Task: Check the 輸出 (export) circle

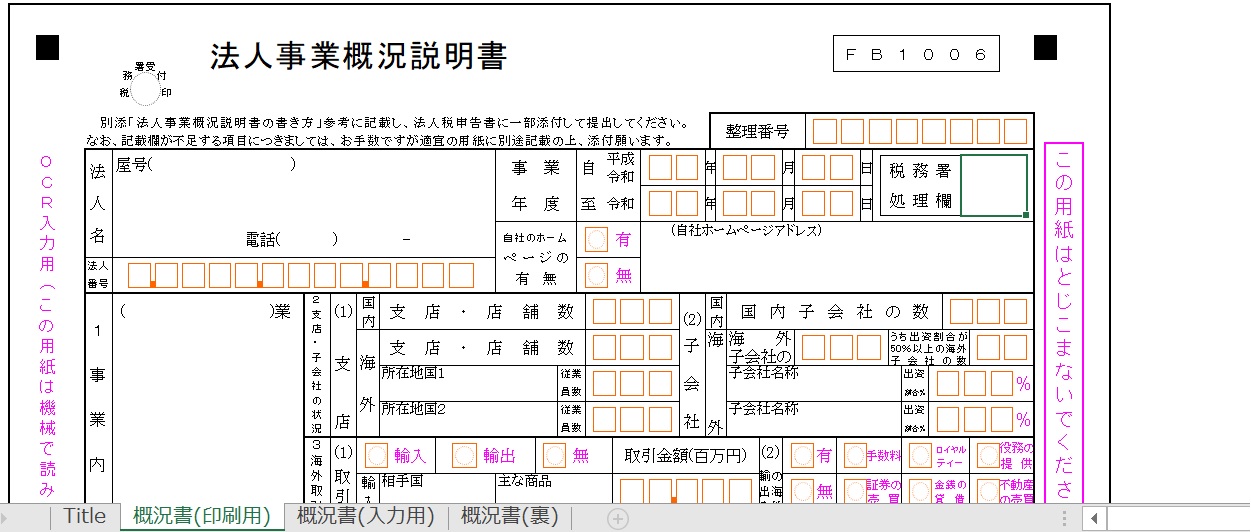Action: [x=464, y=455]
